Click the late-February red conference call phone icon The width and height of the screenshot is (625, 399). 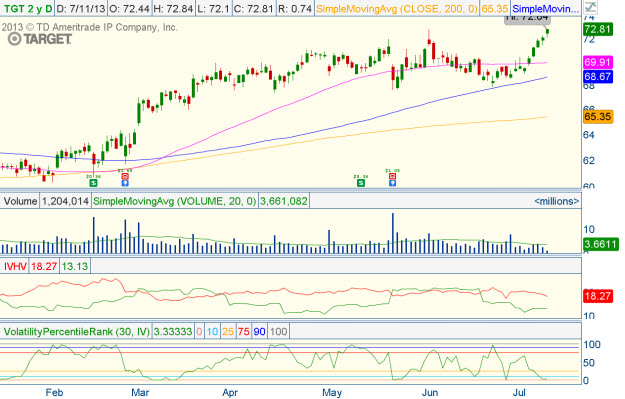125,176
